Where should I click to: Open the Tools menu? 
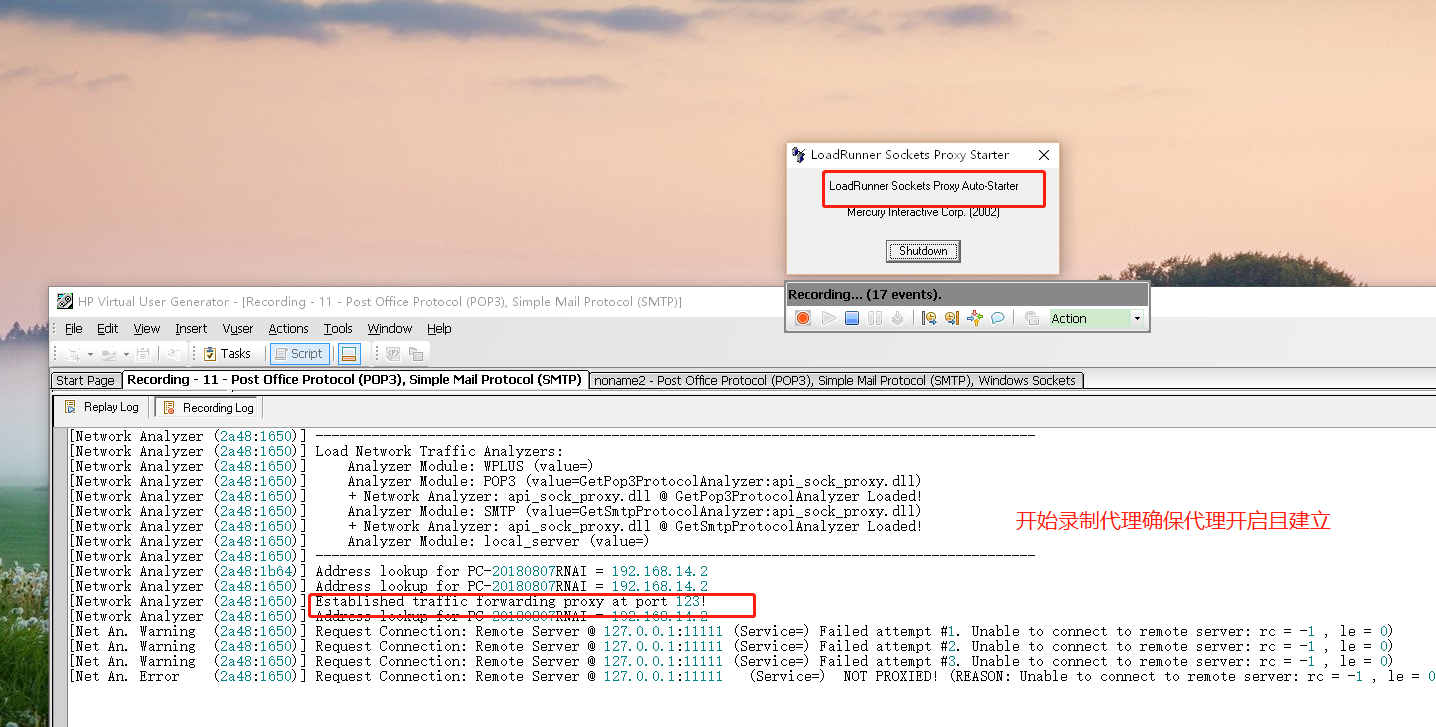coord(338,328)
